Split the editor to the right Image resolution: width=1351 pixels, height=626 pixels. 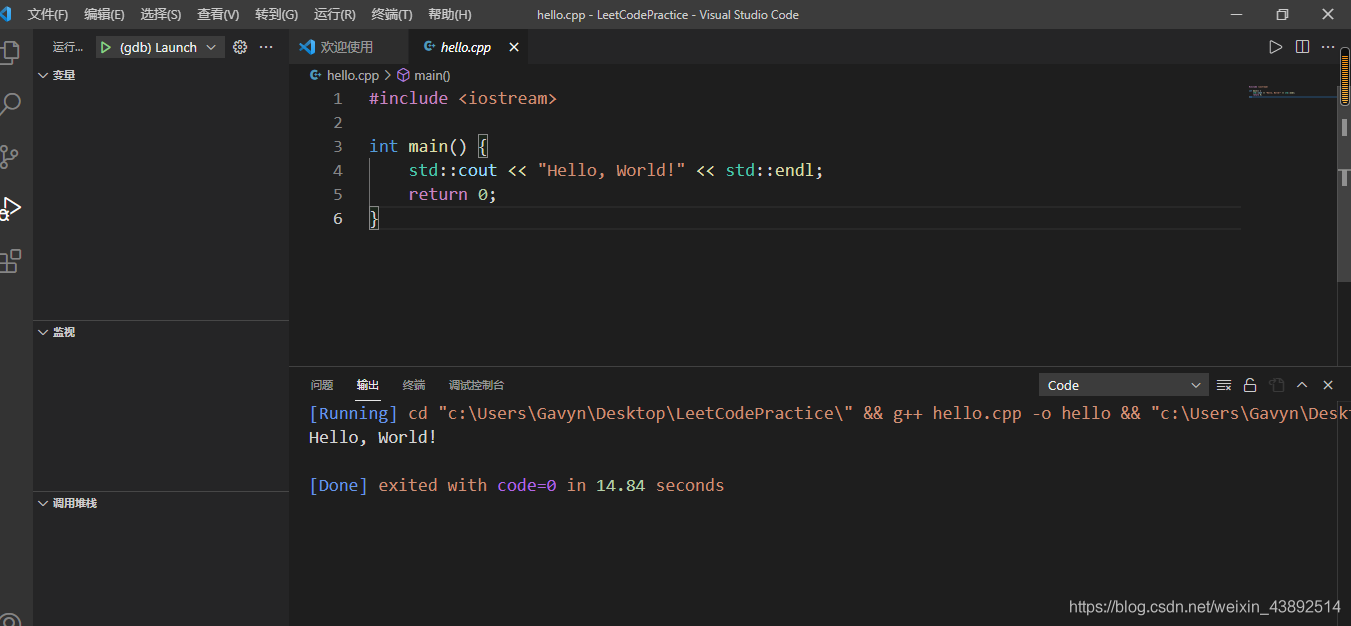pos(1302,47)
